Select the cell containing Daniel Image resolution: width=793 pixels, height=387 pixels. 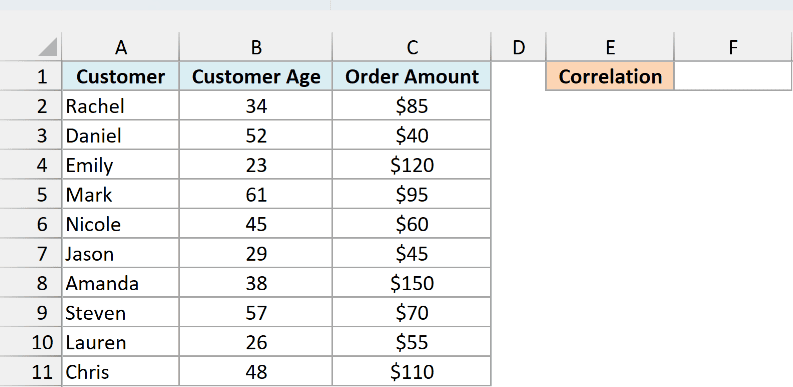(x=120, y=136)
